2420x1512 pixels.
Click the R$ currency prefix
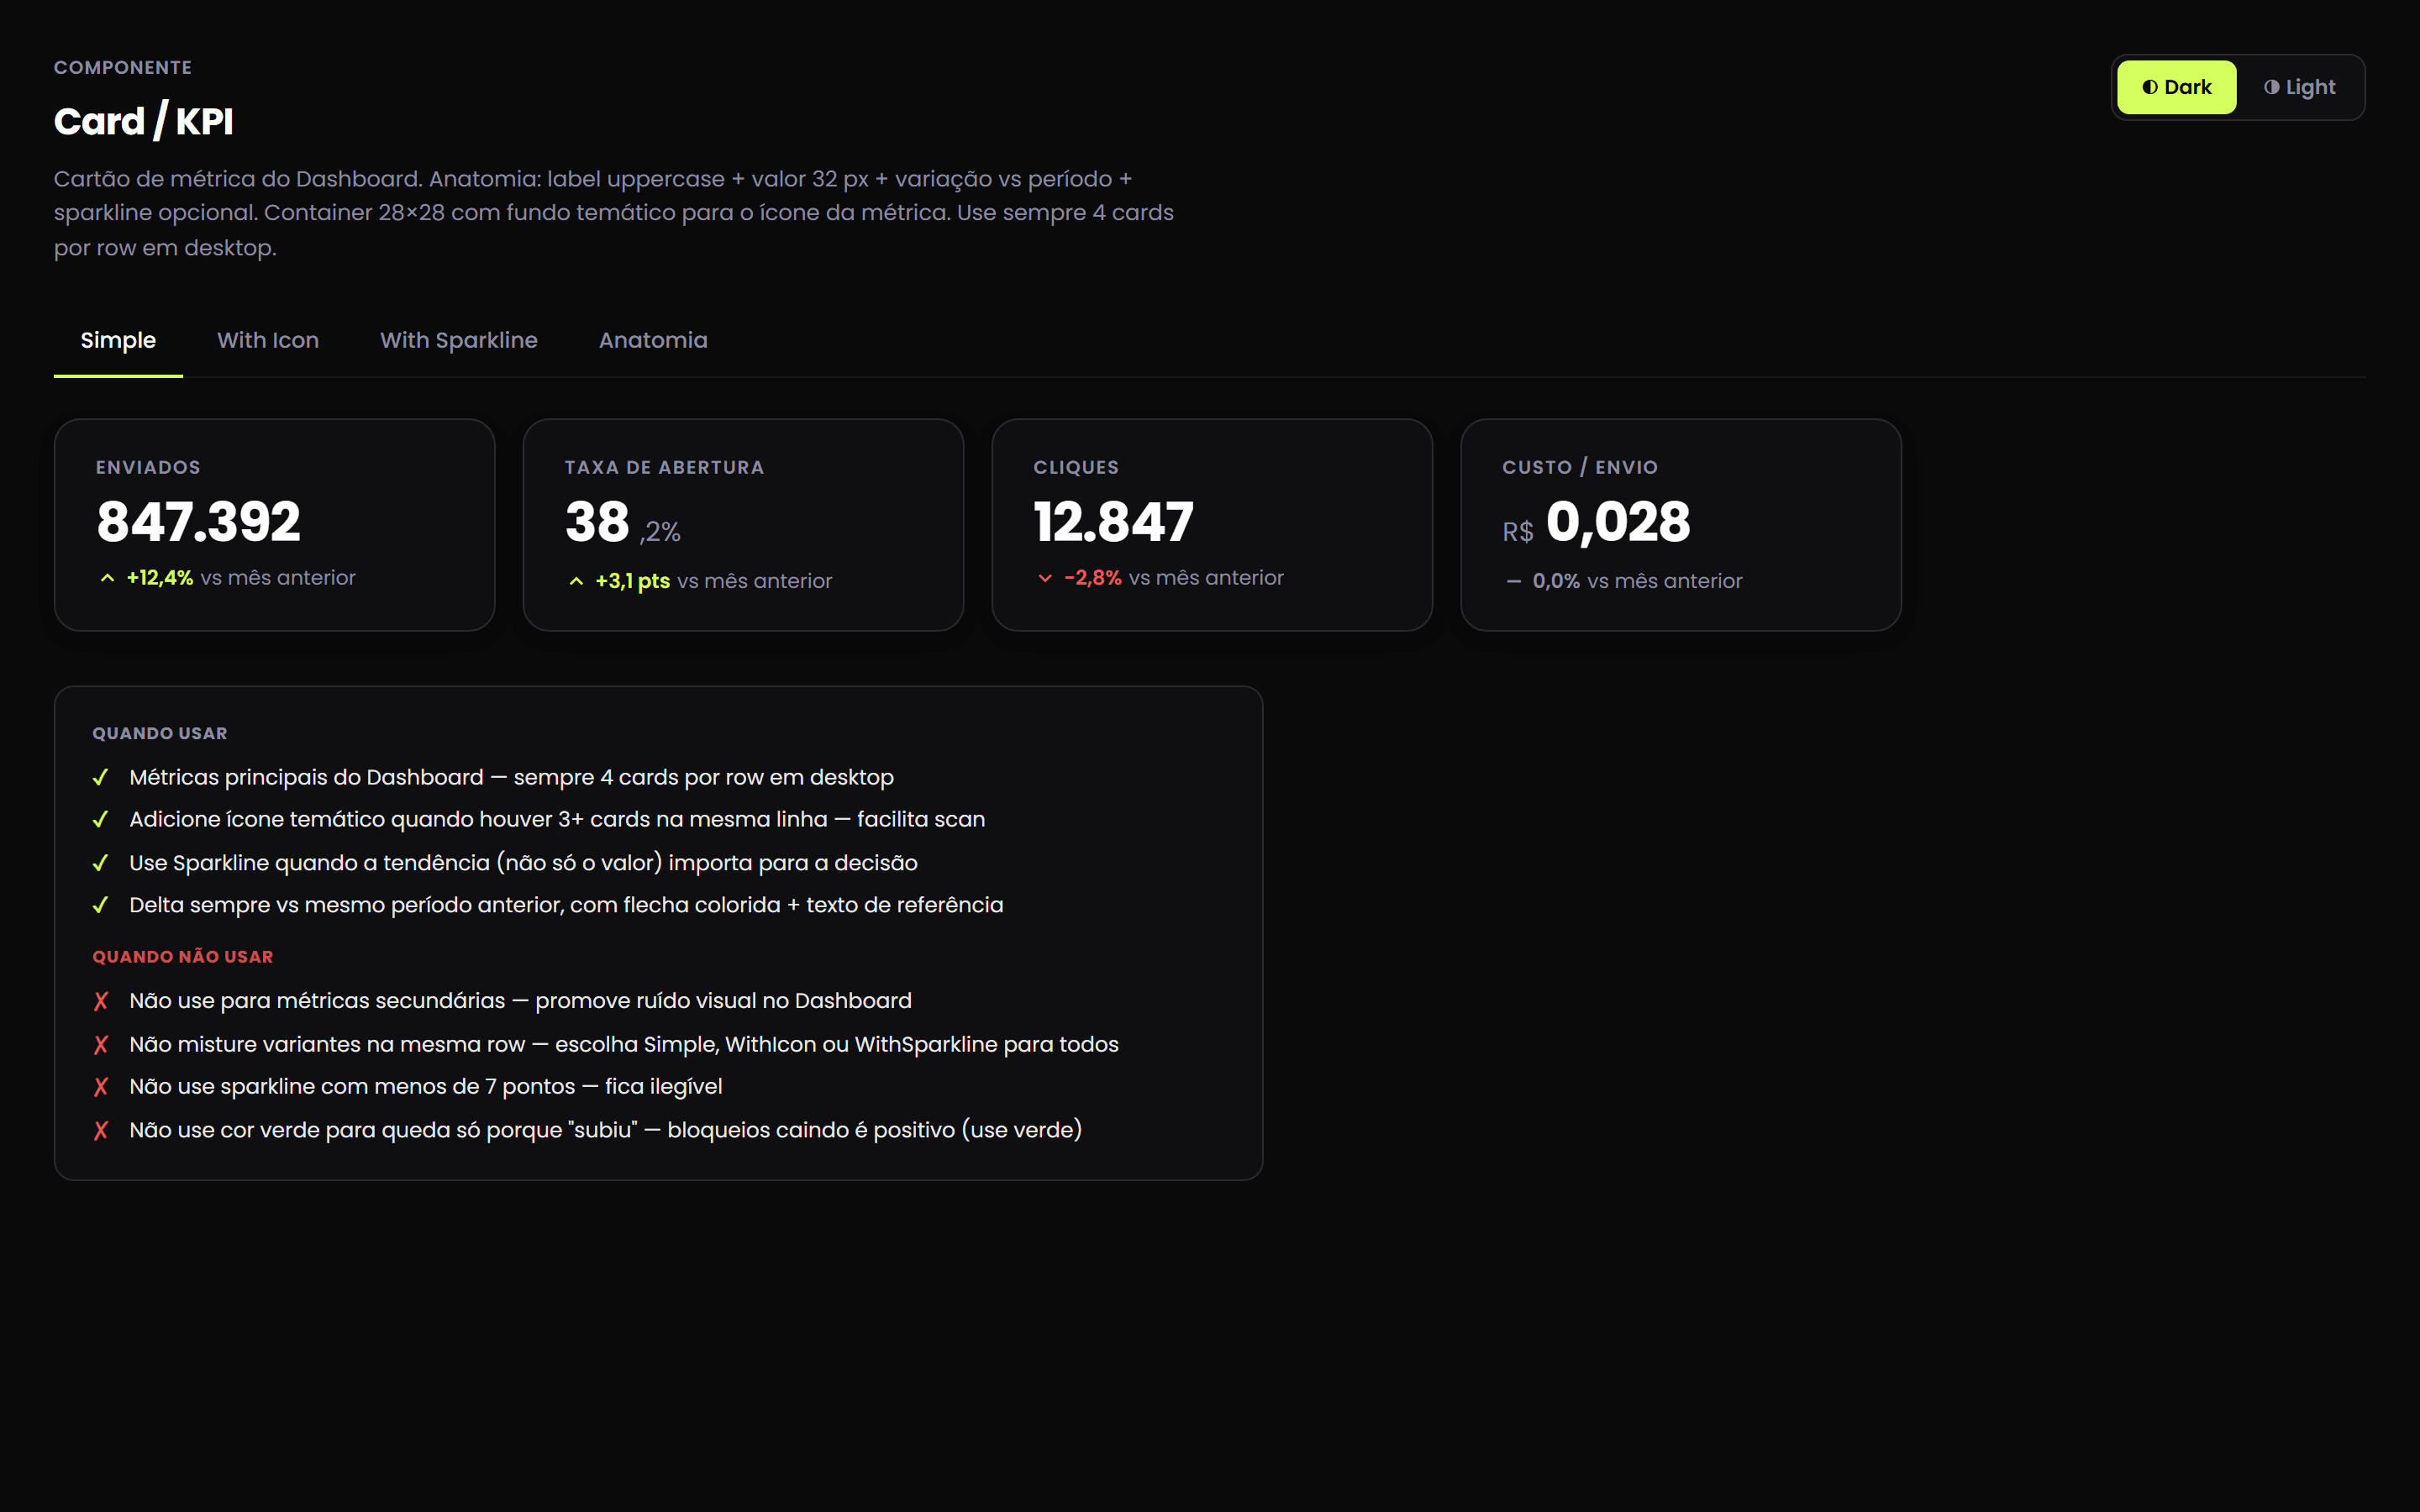coord(1518,532)
